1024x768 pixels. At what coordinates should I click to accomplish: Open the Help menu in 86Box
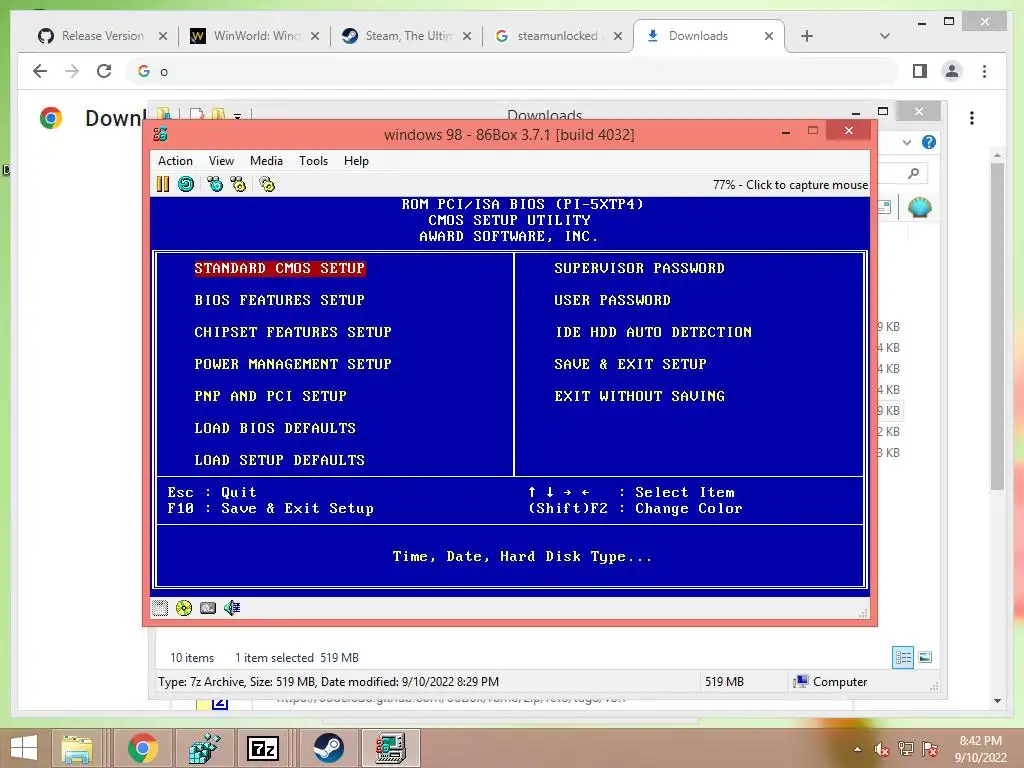(356, 161)
